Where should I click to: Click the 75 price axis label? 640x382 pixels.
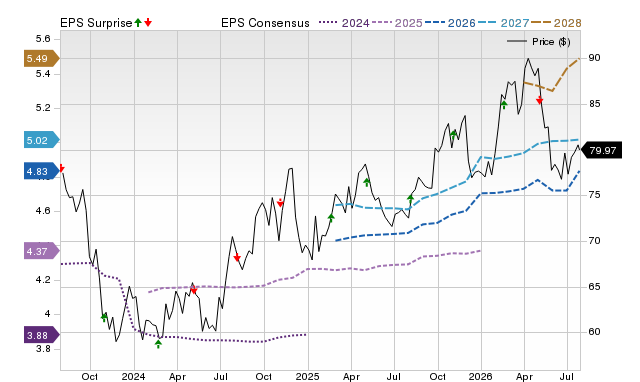(x=594, y=195)
